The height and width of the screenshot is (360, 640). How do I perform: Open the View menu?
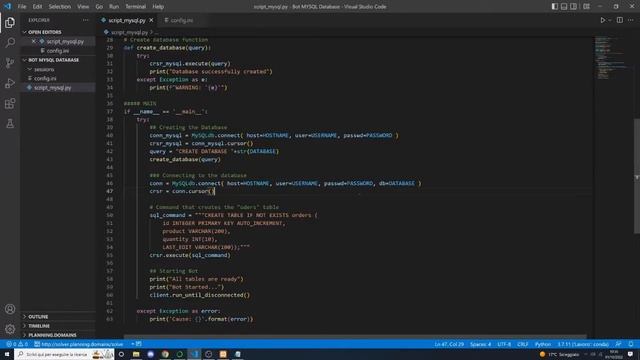[x=83, y=7]
